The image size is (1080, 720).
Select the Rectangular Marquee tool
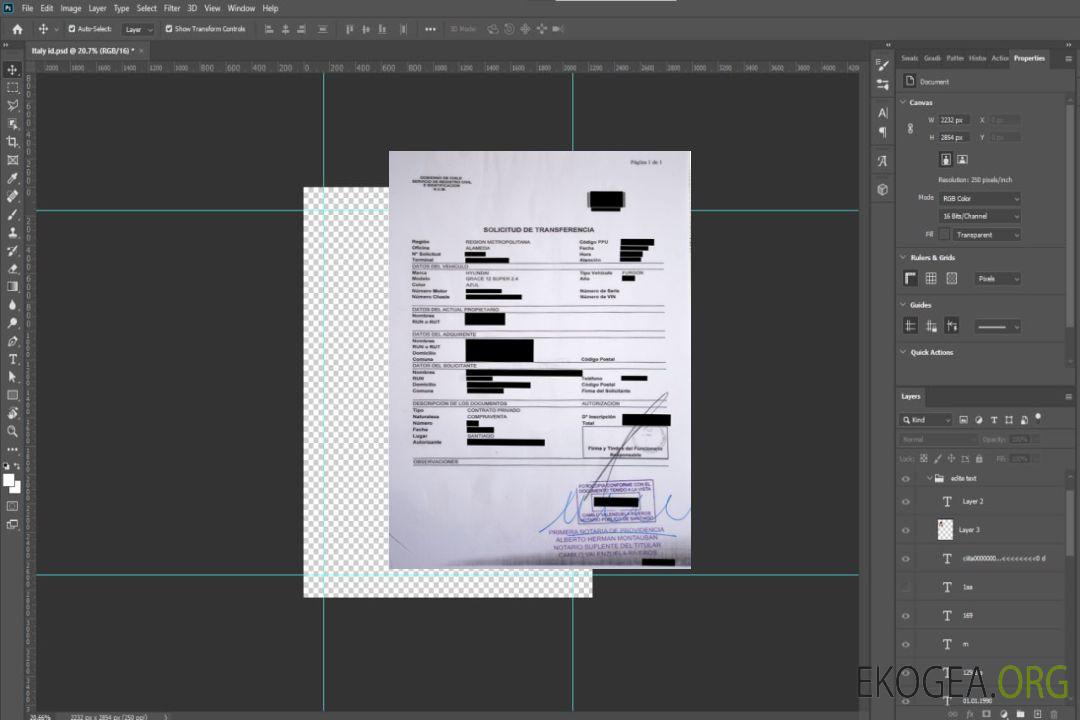pos(12,88)
